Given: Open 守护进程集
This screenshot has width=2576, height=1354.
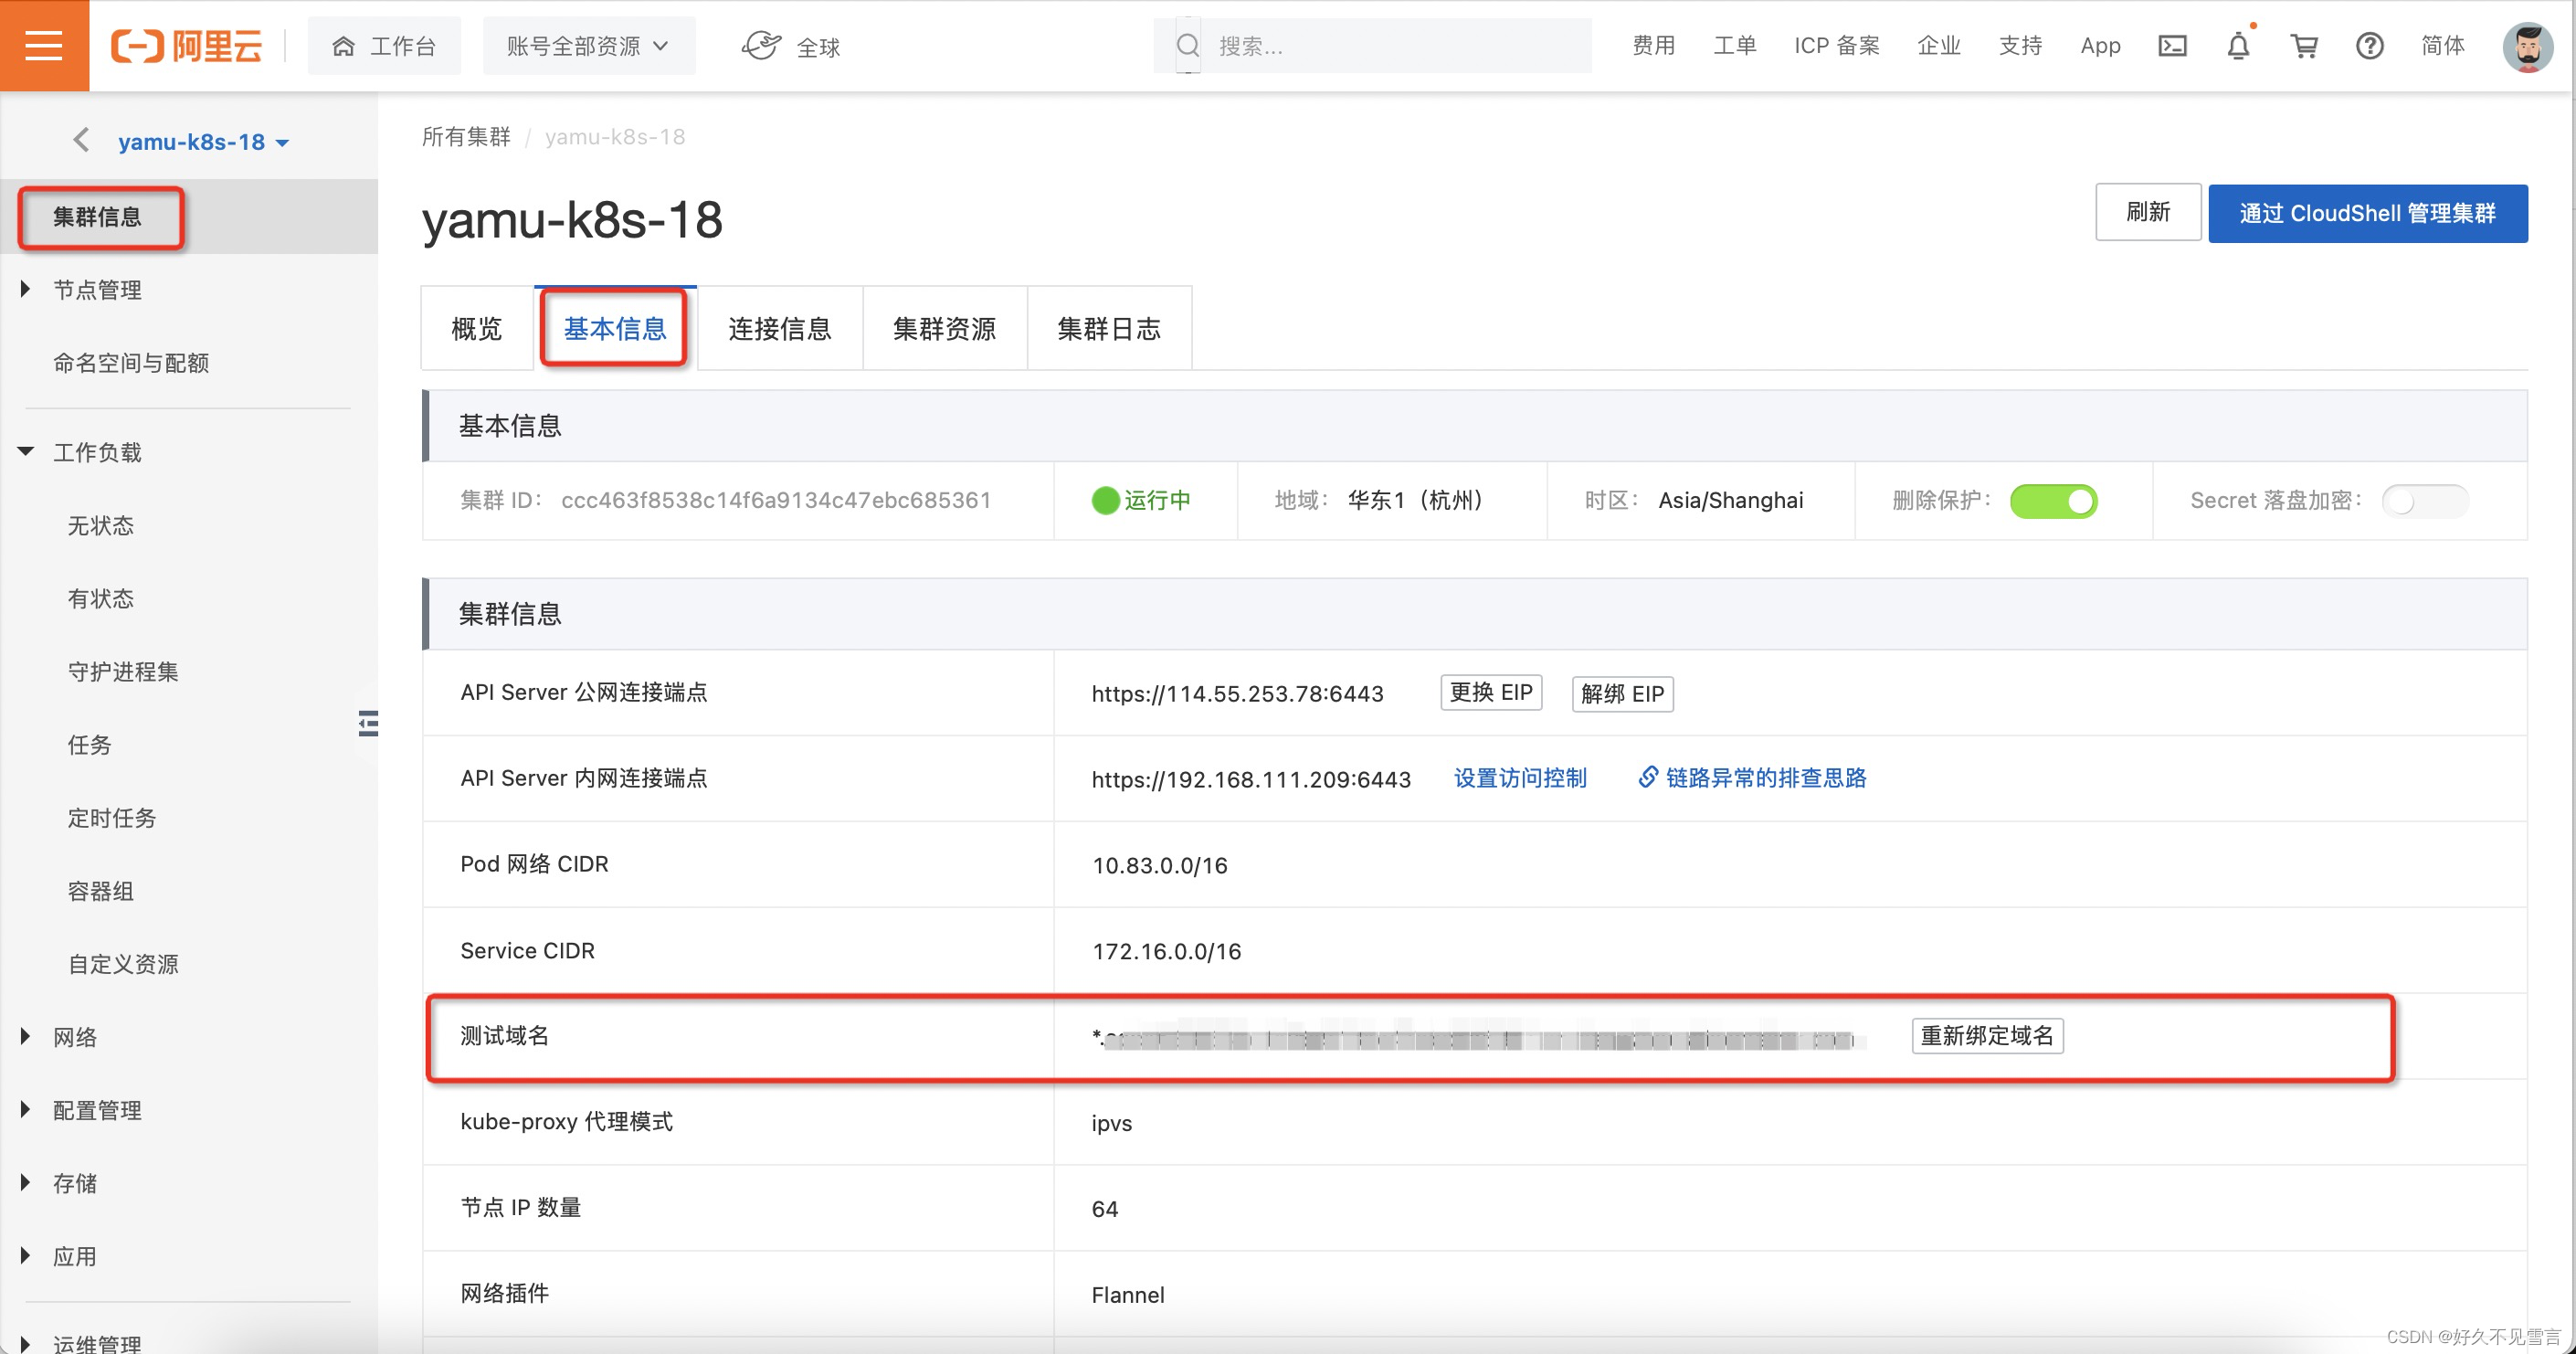Looking at the screenshot, I should pos(123,671).
